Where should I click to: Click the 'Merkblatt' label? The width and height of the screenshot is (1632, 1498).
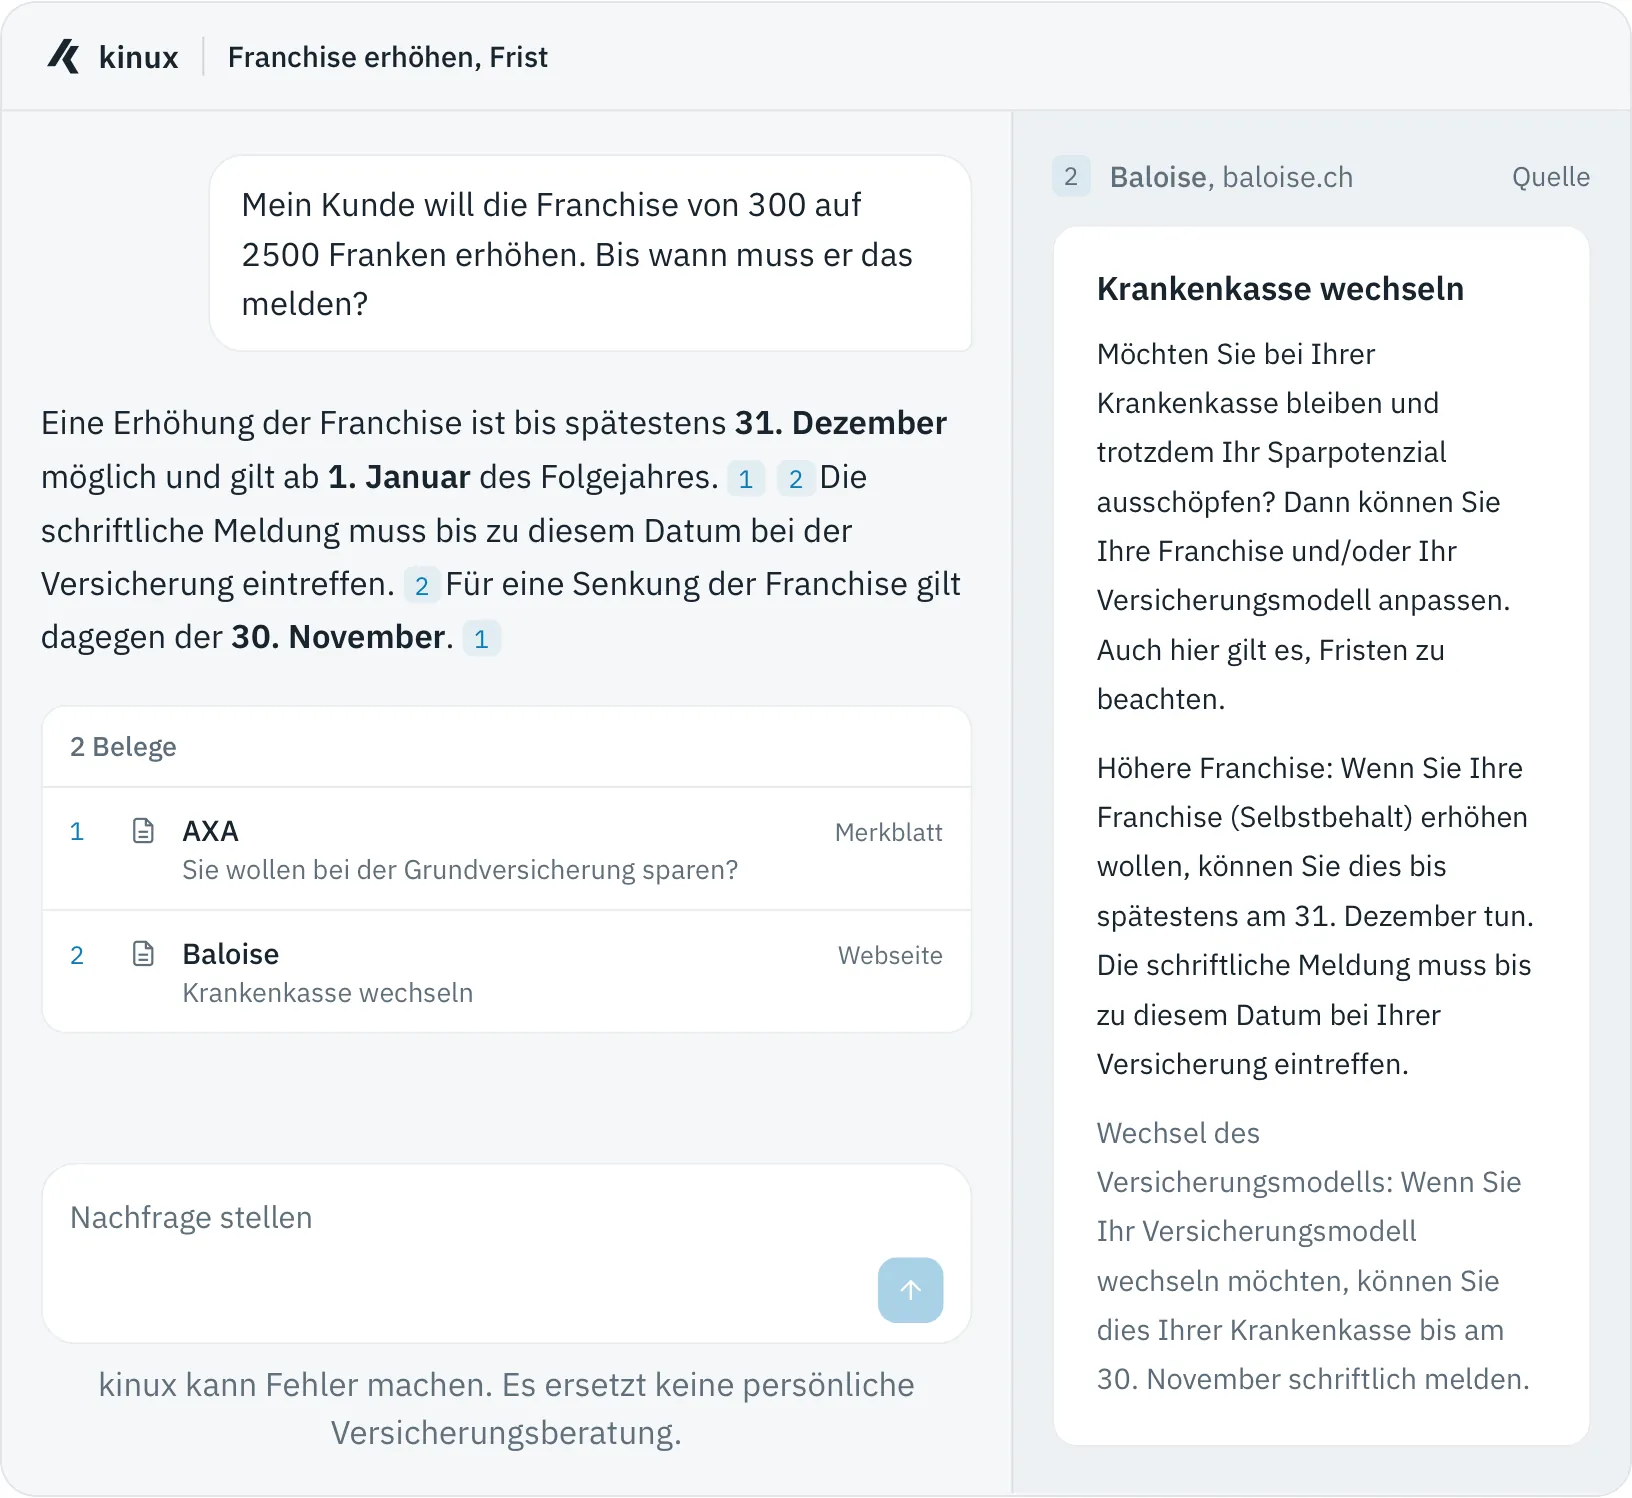(888, 832)
